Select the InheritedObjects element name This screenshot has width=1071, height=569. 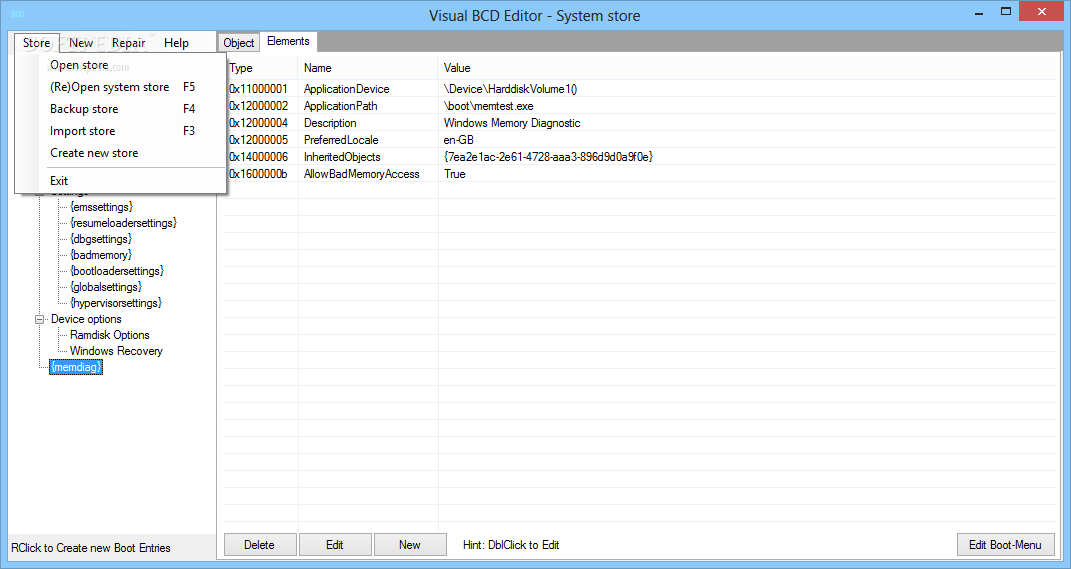[342, 157]
